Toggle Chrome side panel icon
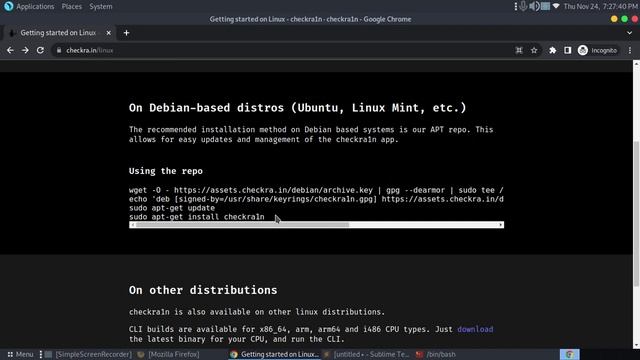The width and height of the screenshot is (640, 360). coord(567,50)
